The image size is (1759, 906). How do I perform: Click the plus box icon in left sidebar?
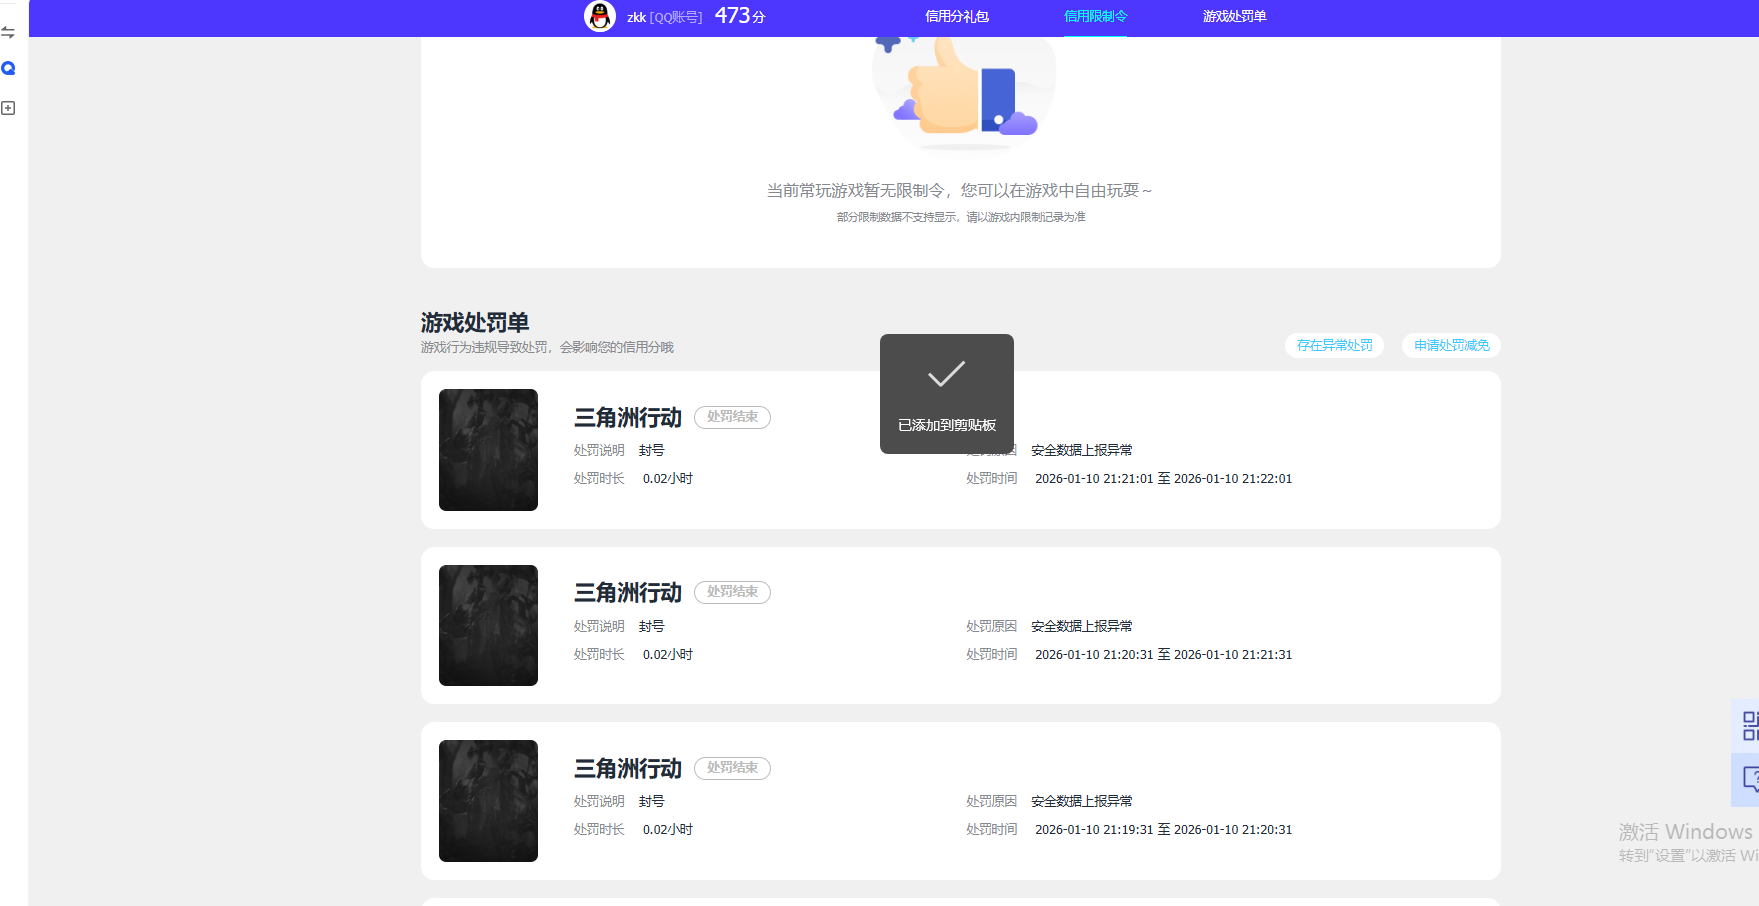pos(8,108)
